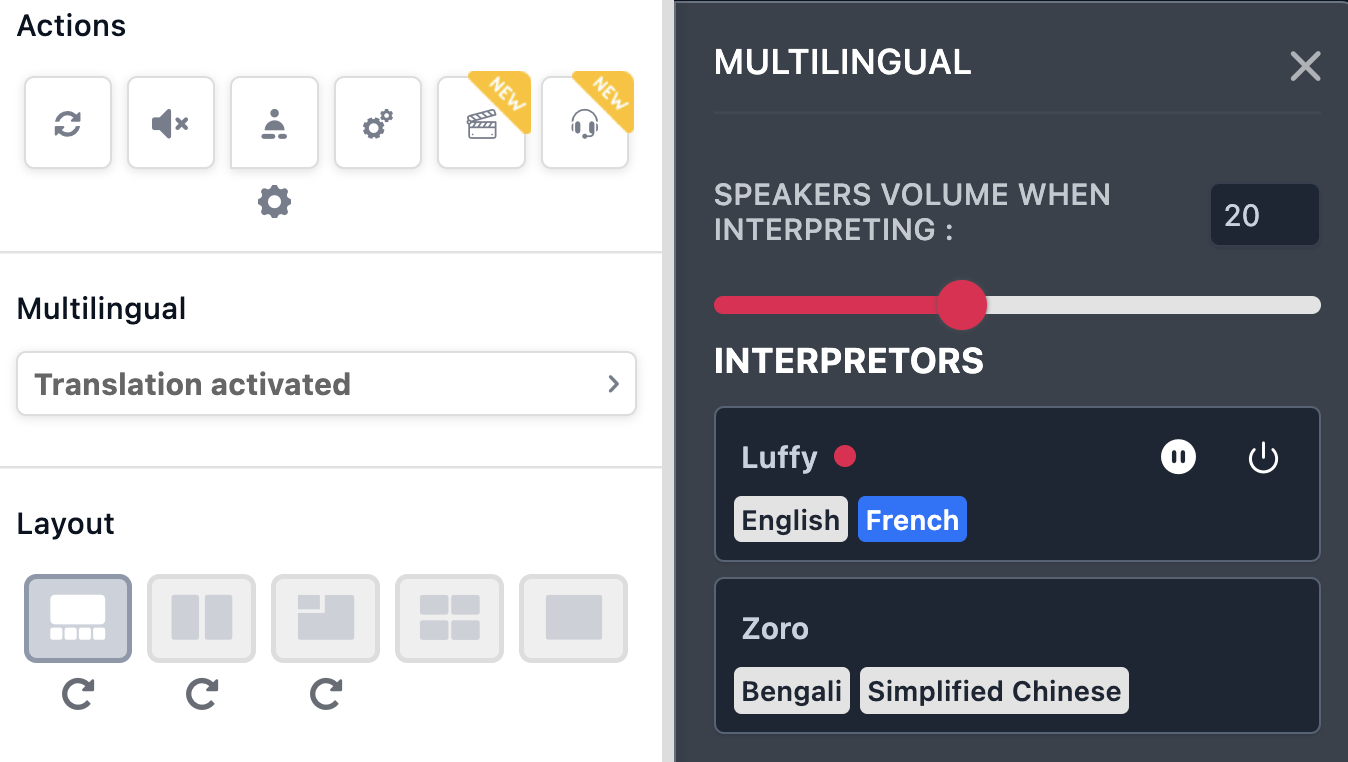Viewport: 1348px width, 762px height.
Task: Close the Multilingual panel
Action: click(x=1305, y=66)
